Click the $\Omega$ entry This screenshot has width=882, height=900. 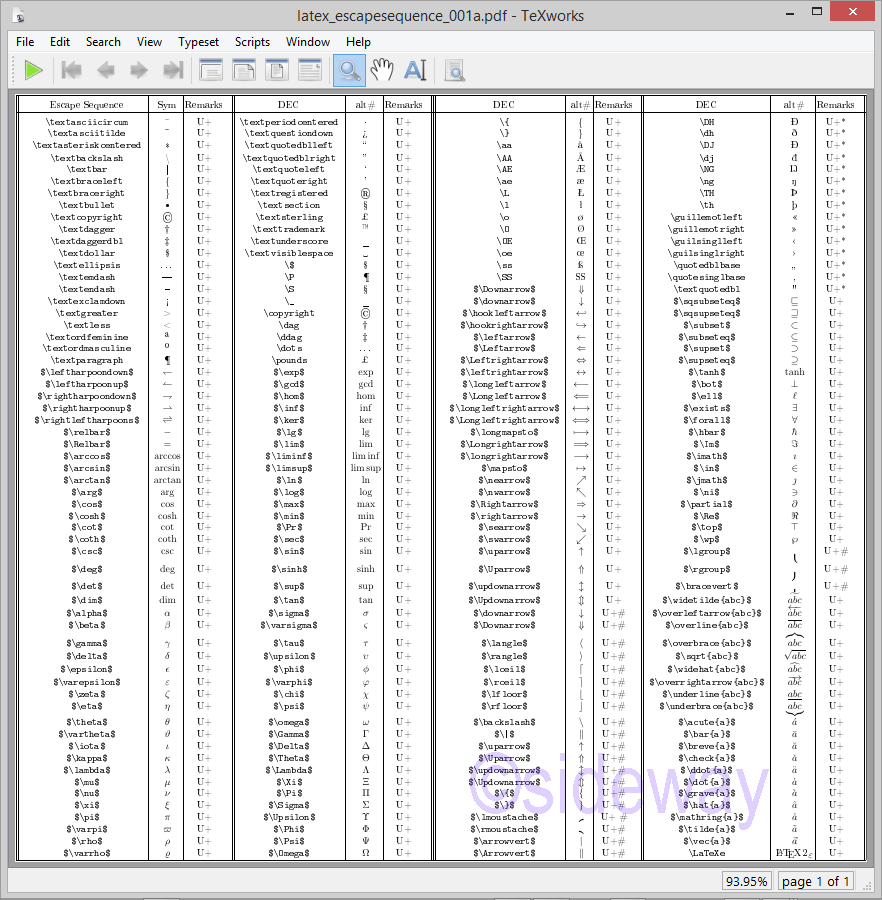tap(289, 853)
